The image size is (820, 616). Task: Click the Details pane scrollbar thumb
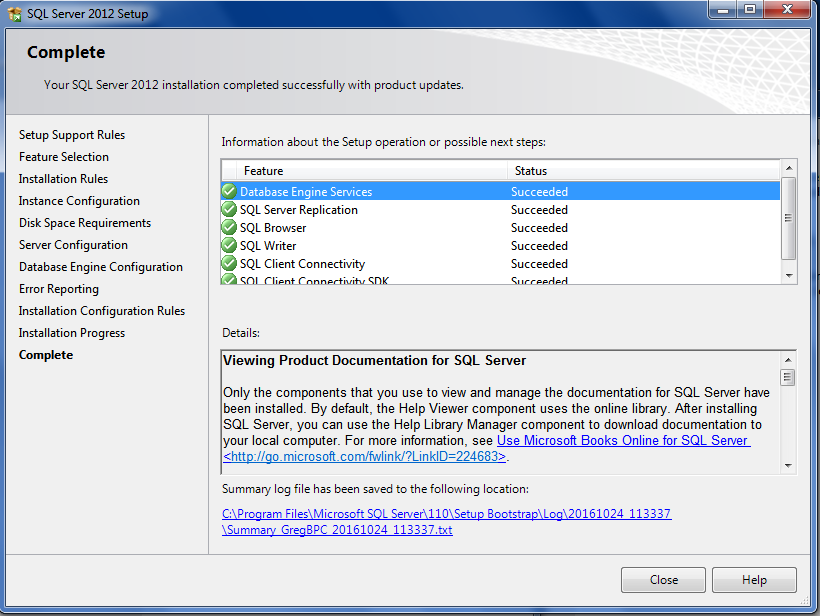pos(788,377)
